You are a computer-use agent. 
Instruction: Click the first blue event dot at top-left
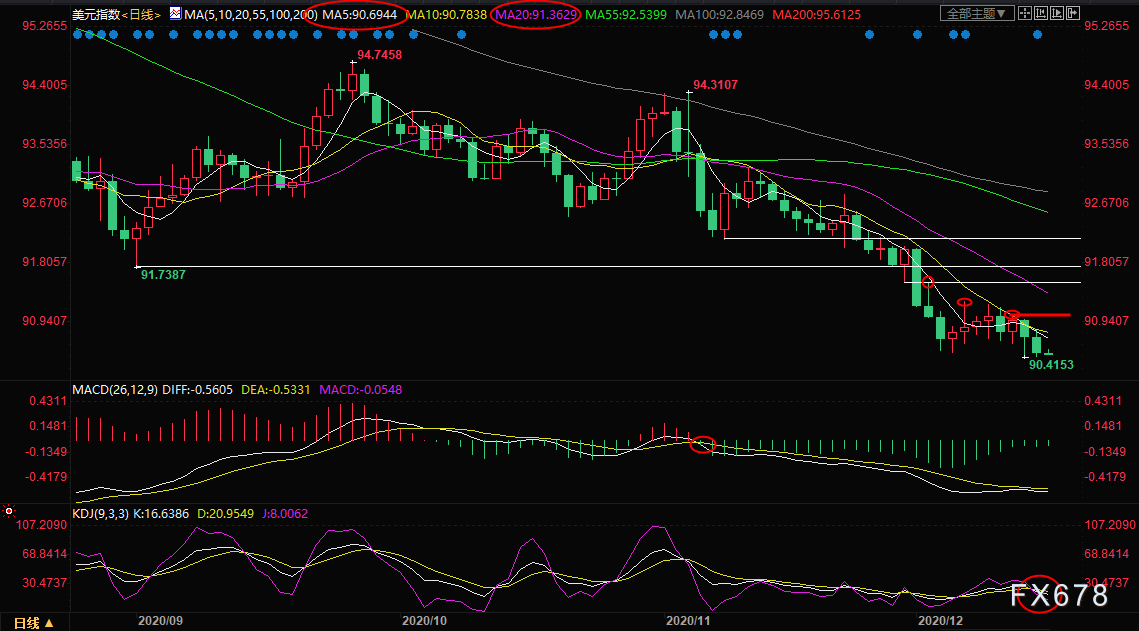[x=79, y=34]
